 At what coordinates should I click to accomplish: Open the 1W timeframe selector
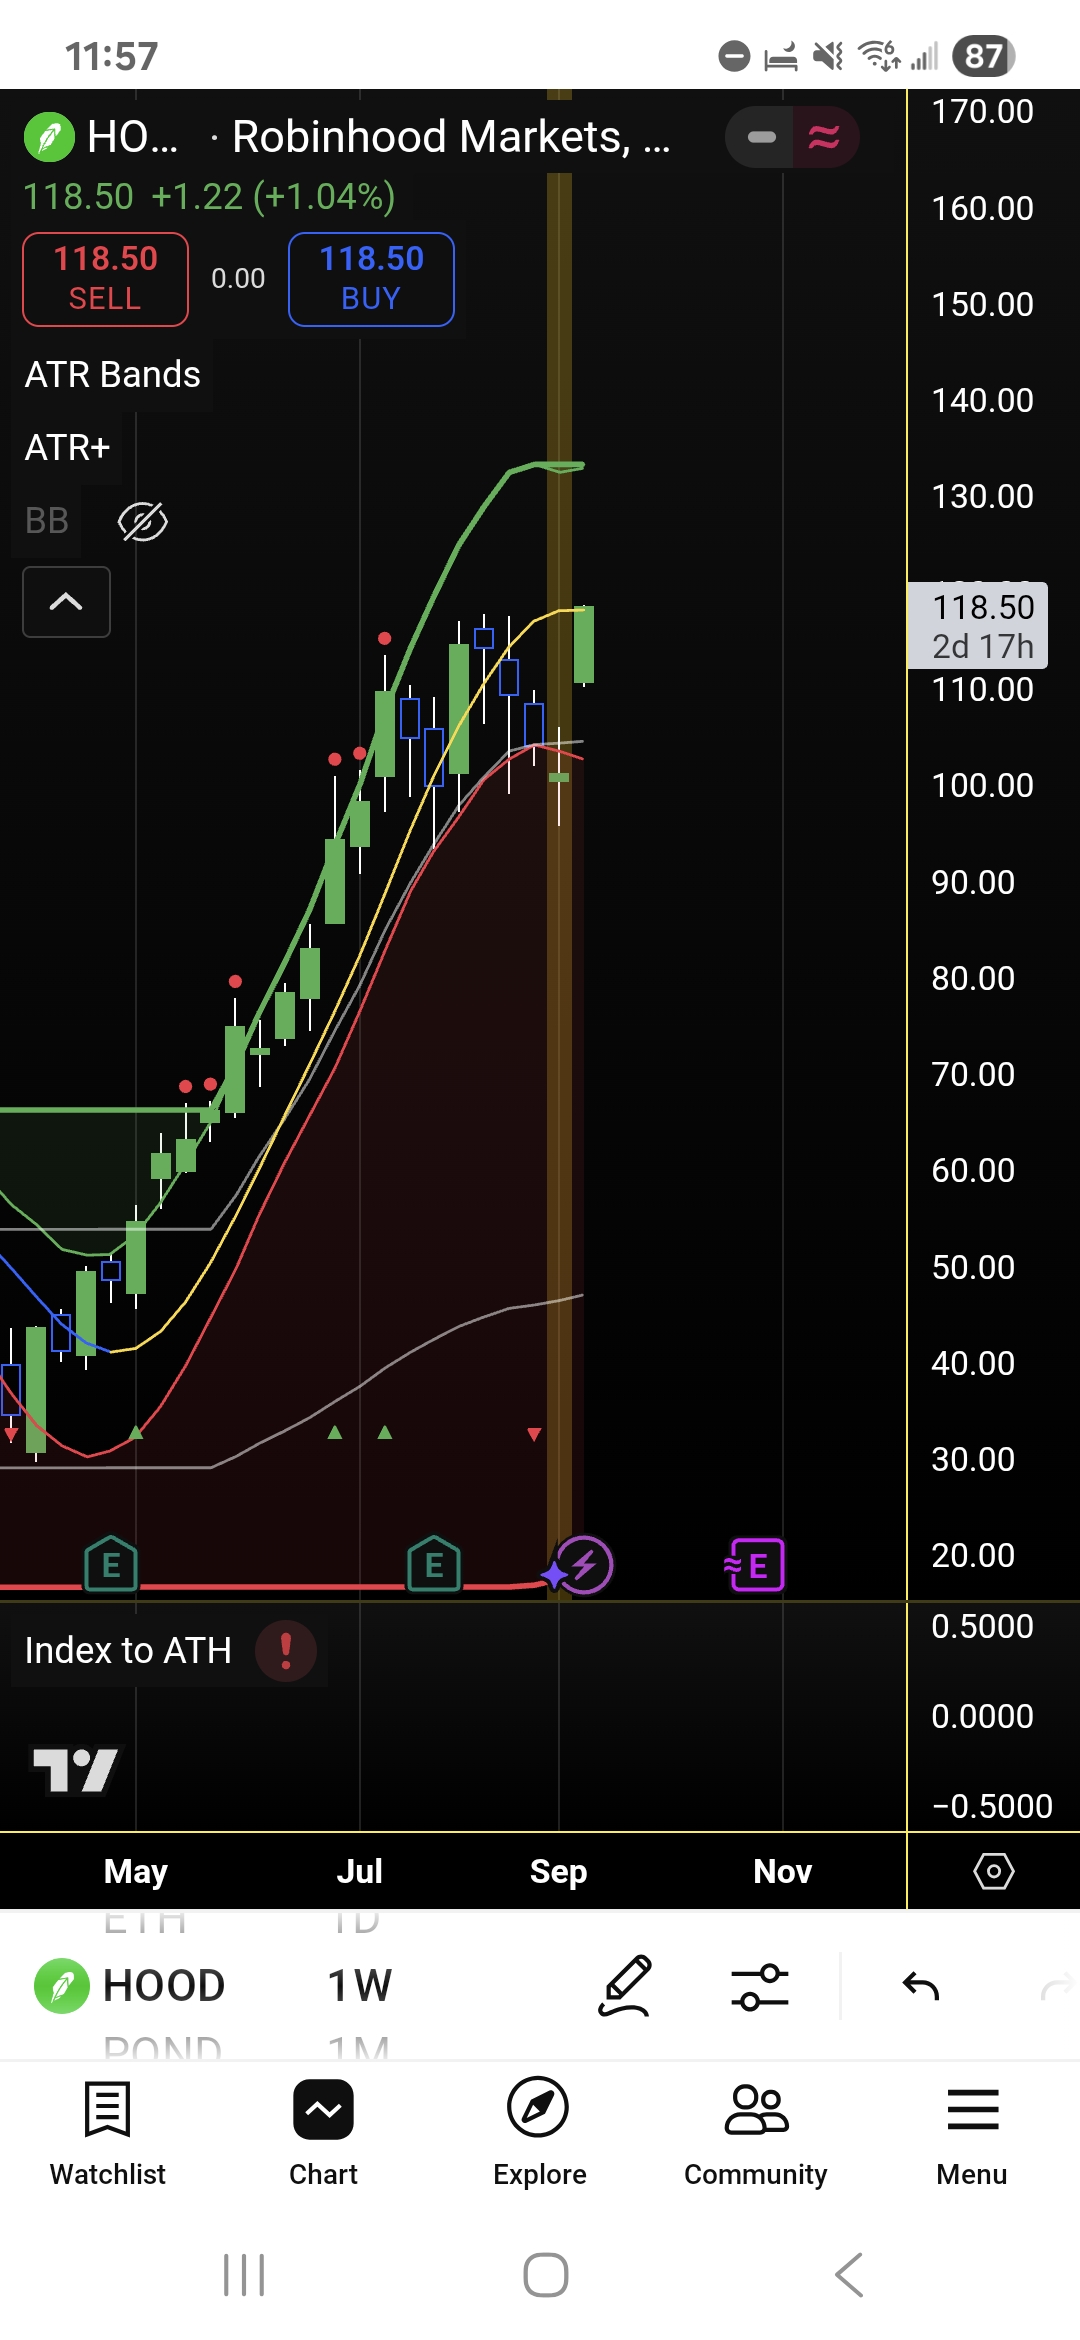(360, 1985)
